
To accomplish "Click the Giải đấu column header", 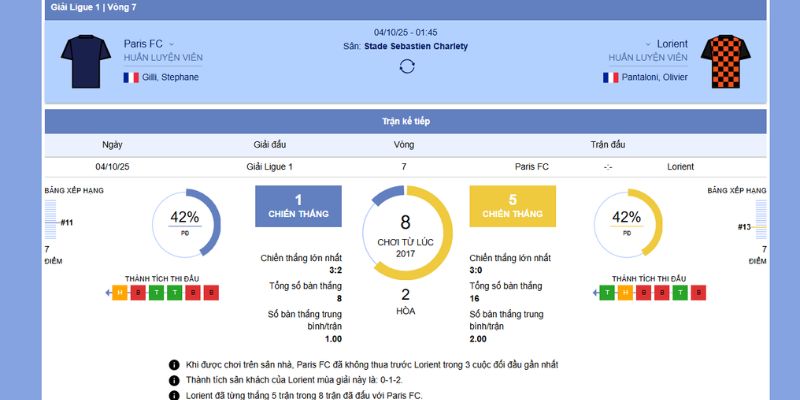I will 269,144.
